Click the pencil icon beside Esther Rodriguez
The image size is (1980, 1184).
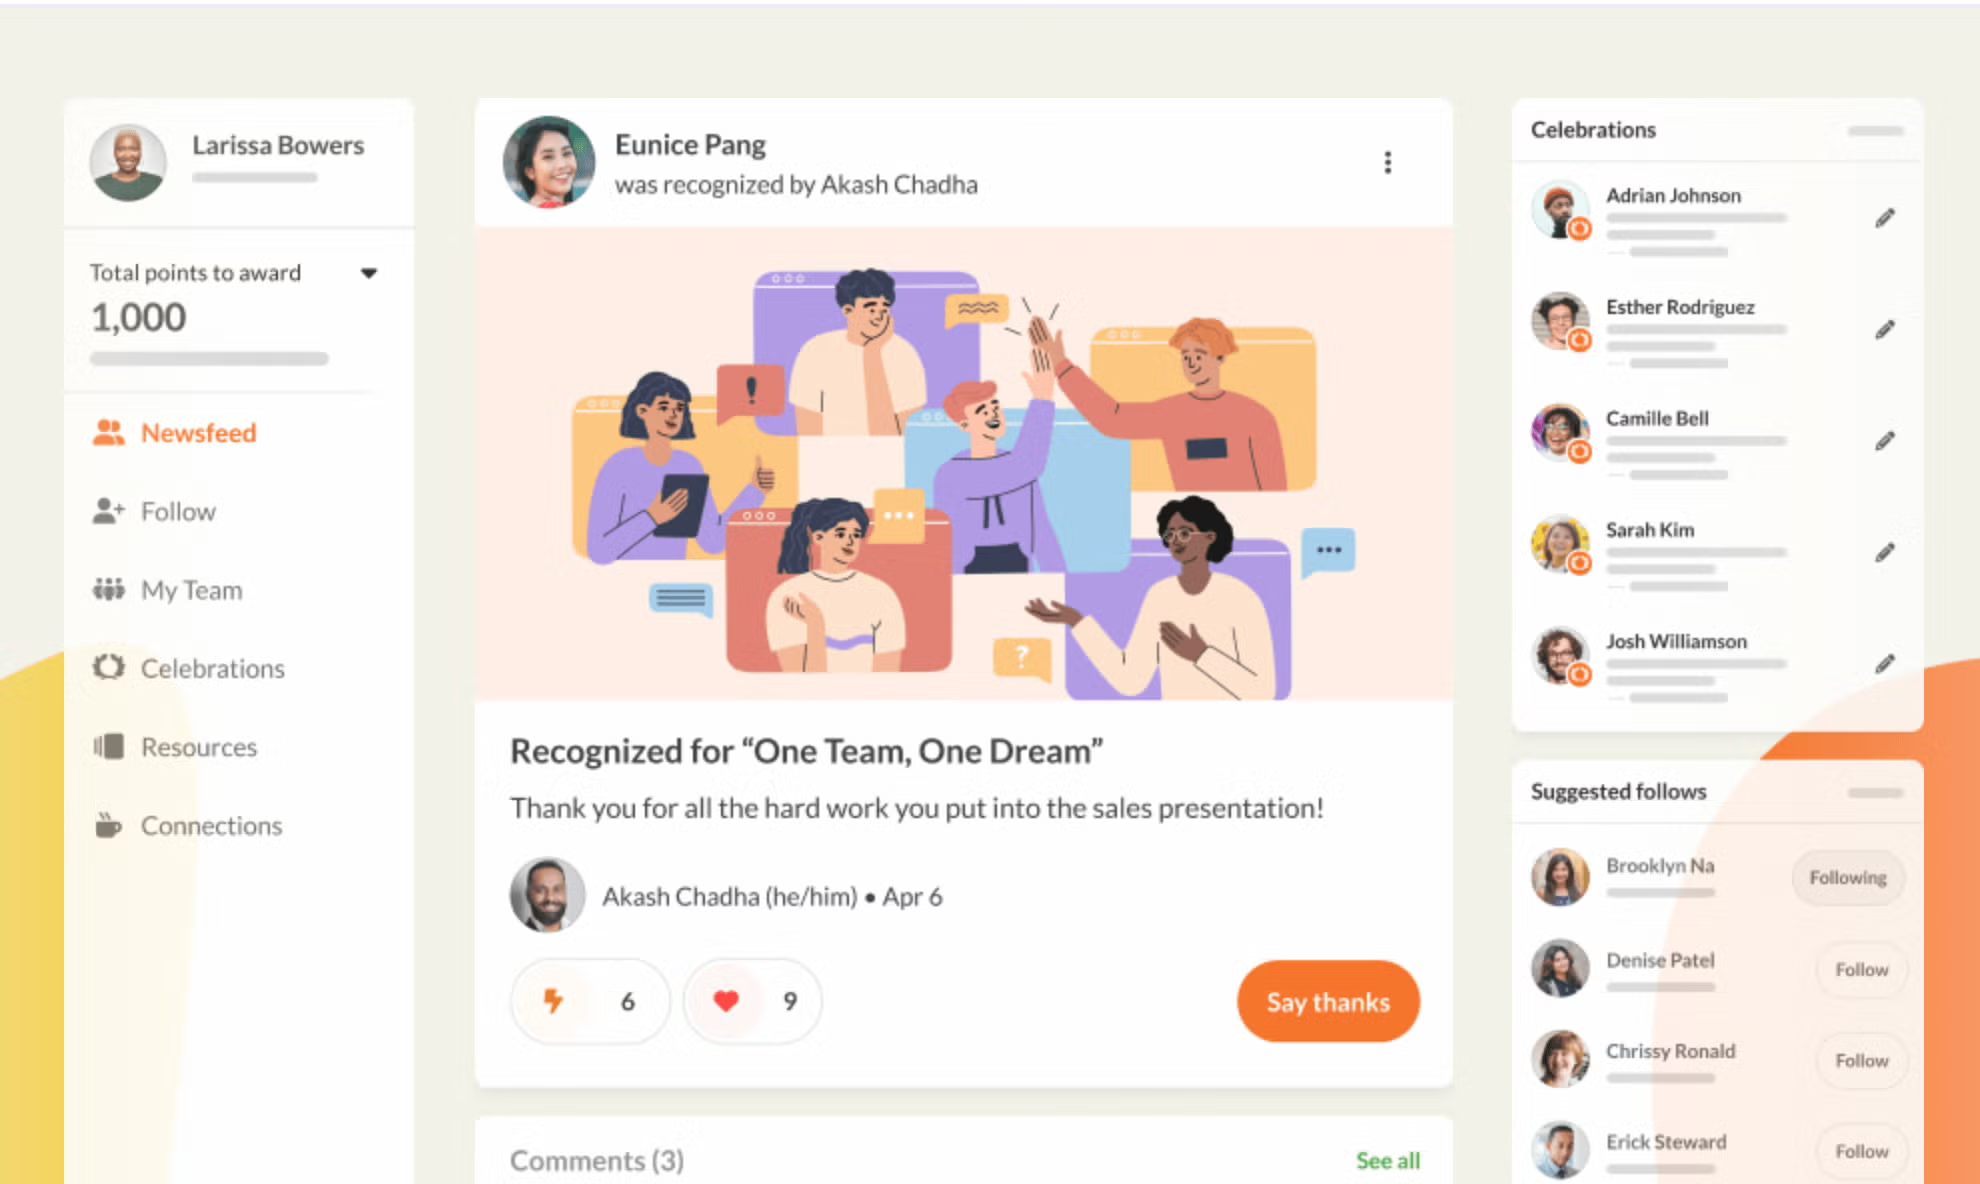(x=1884, y=329)
